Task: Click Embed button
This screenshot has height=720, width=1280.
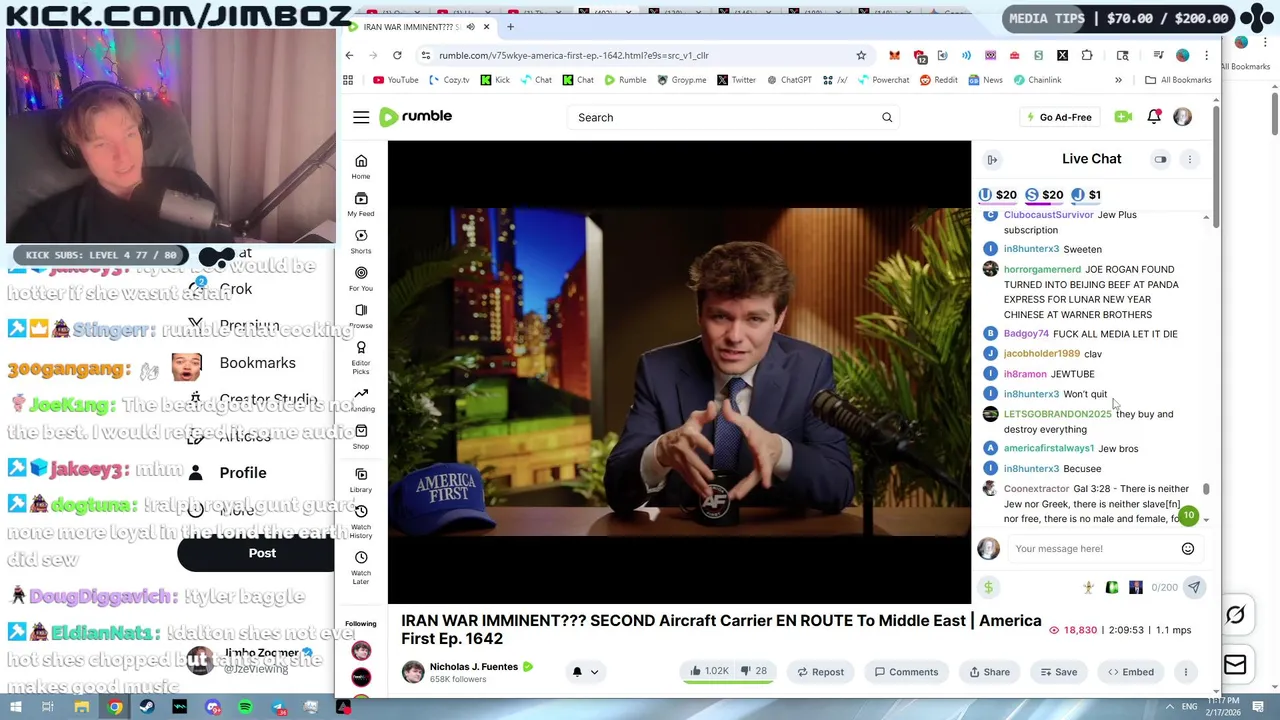Action: tap(1130, 672)
